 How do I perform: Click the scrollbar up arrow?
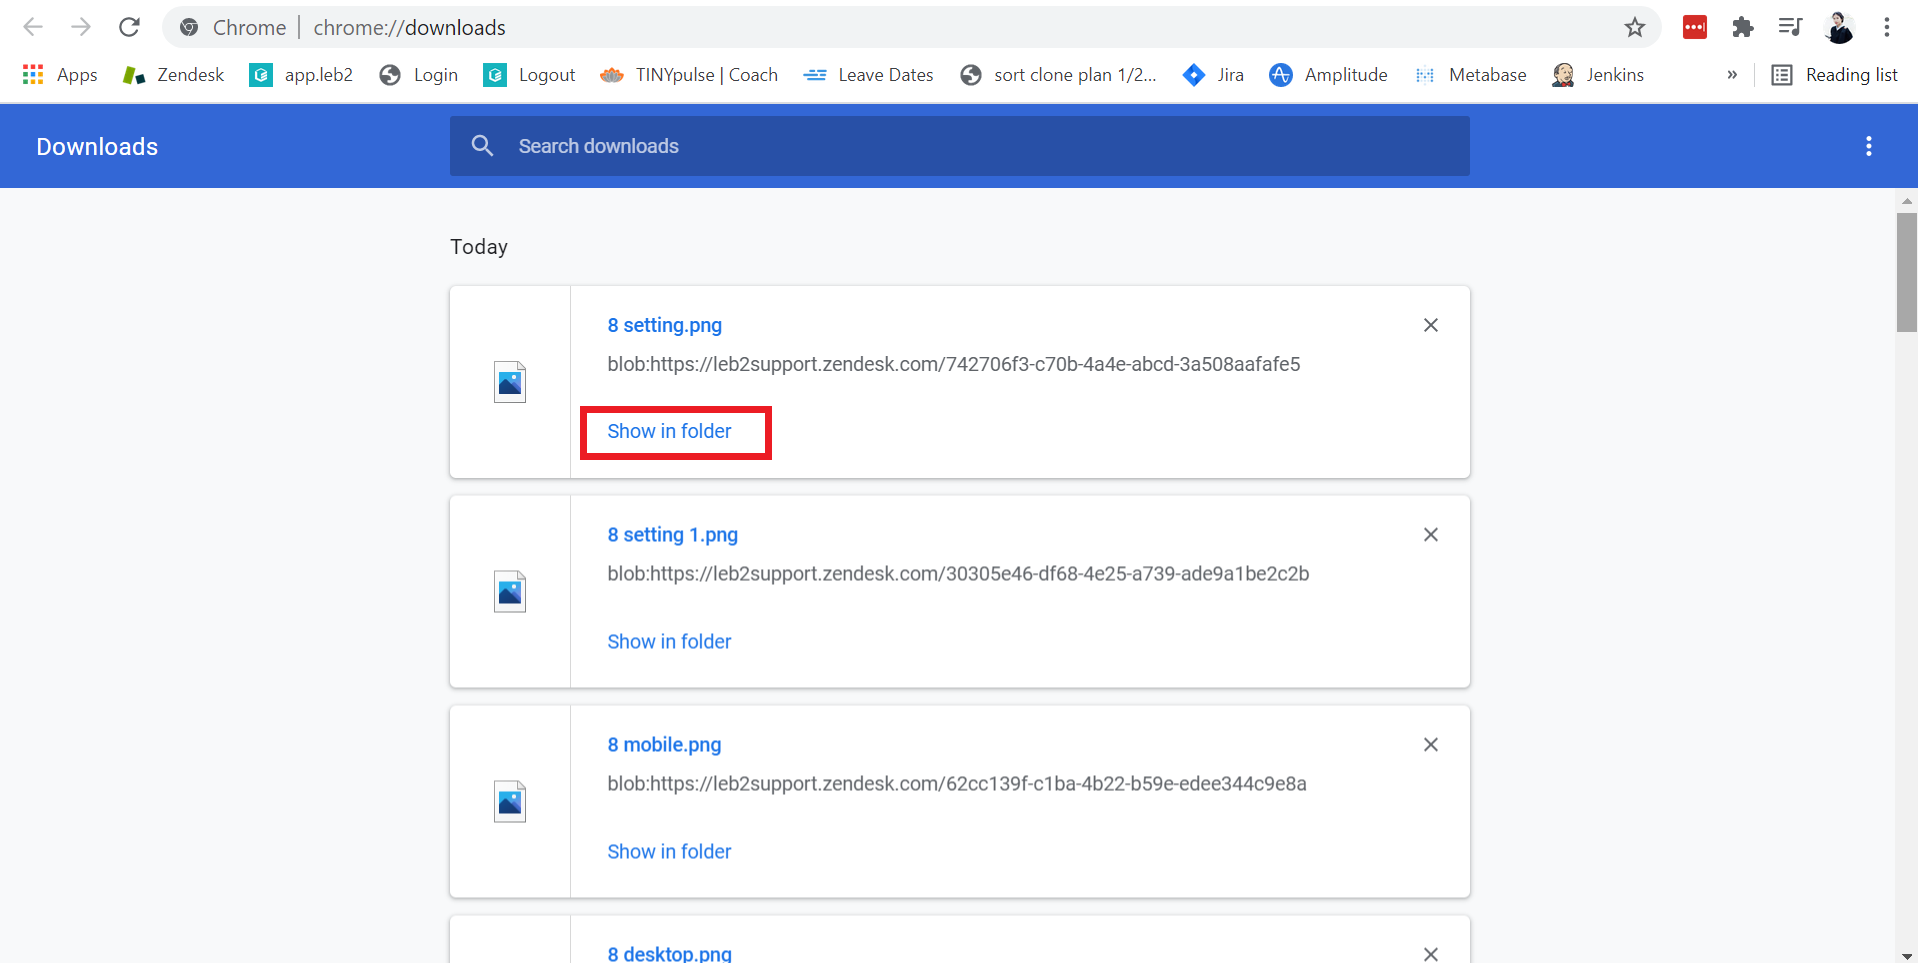pyautogui.click(x=1907, y=201)
